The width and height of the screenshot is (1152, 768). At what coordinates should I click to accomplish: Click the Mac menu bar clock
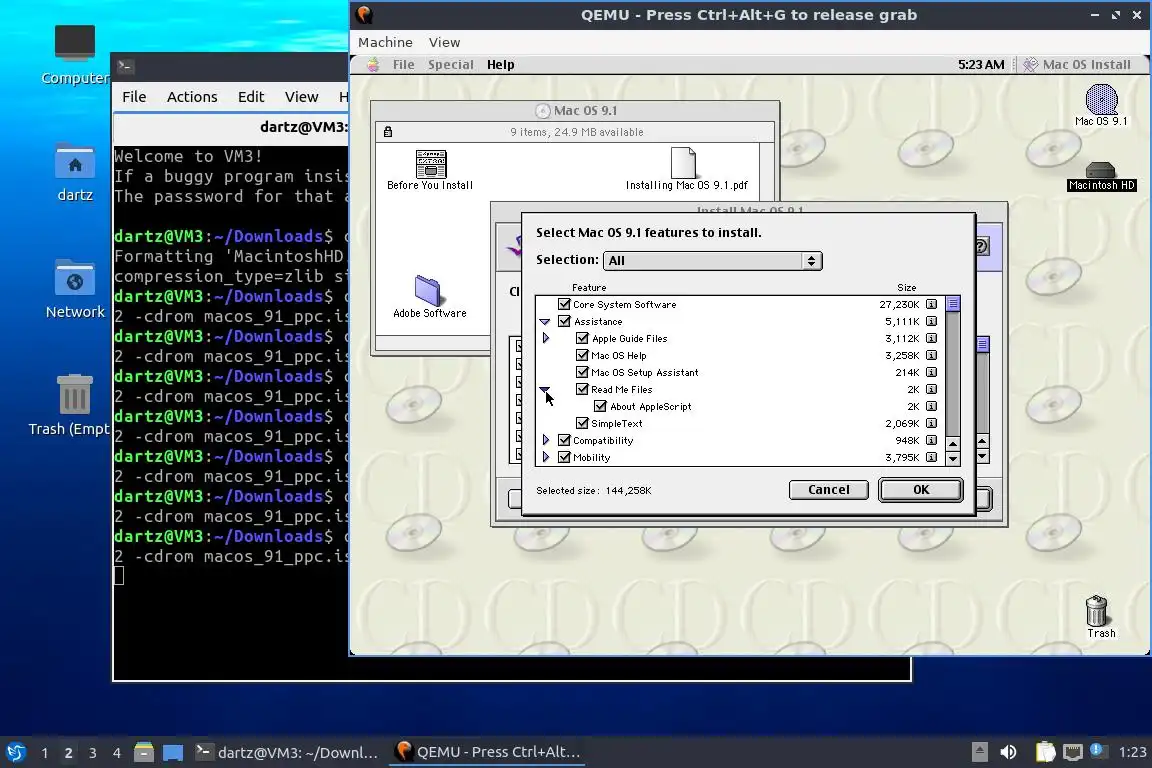(x=981, y=65)
